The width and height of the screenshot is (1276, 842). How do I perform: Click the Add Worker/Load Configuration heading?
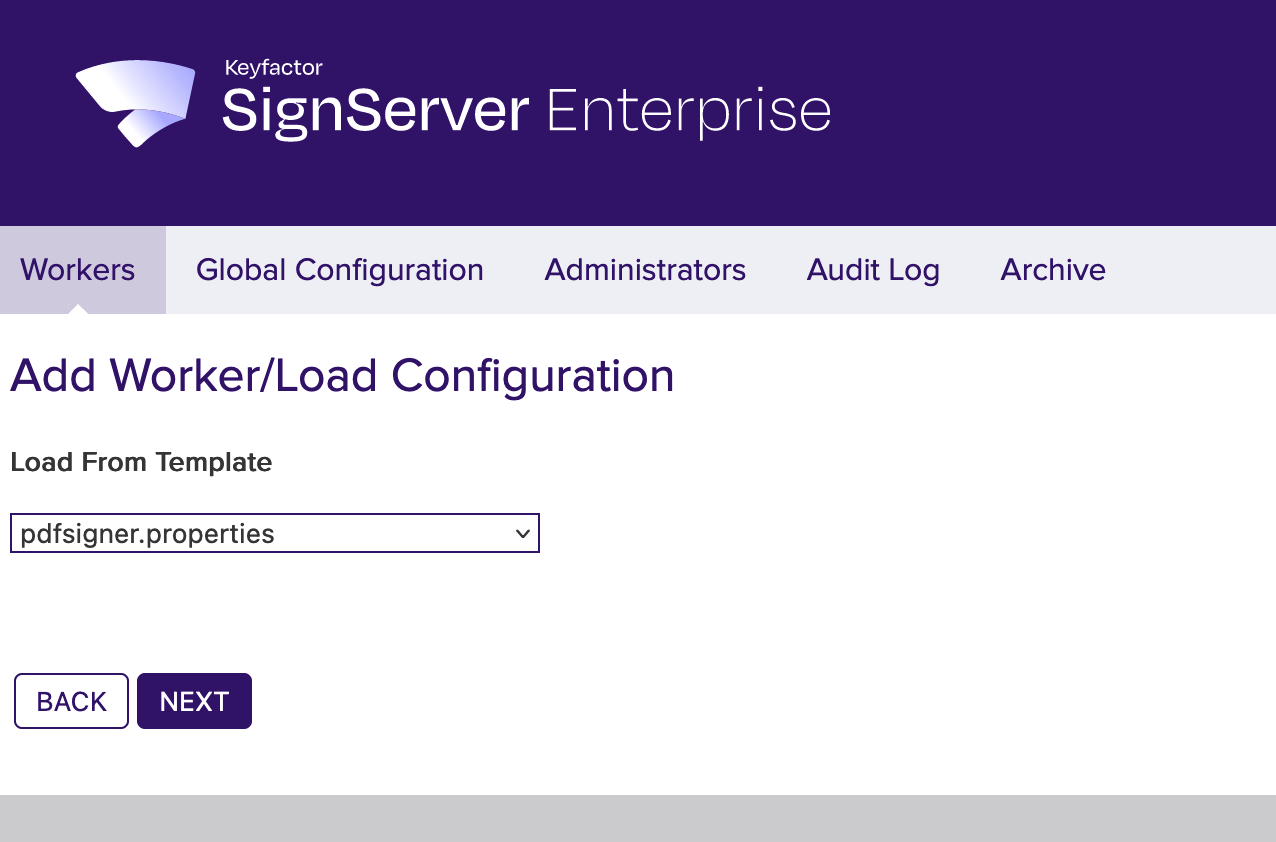(342, 376)
